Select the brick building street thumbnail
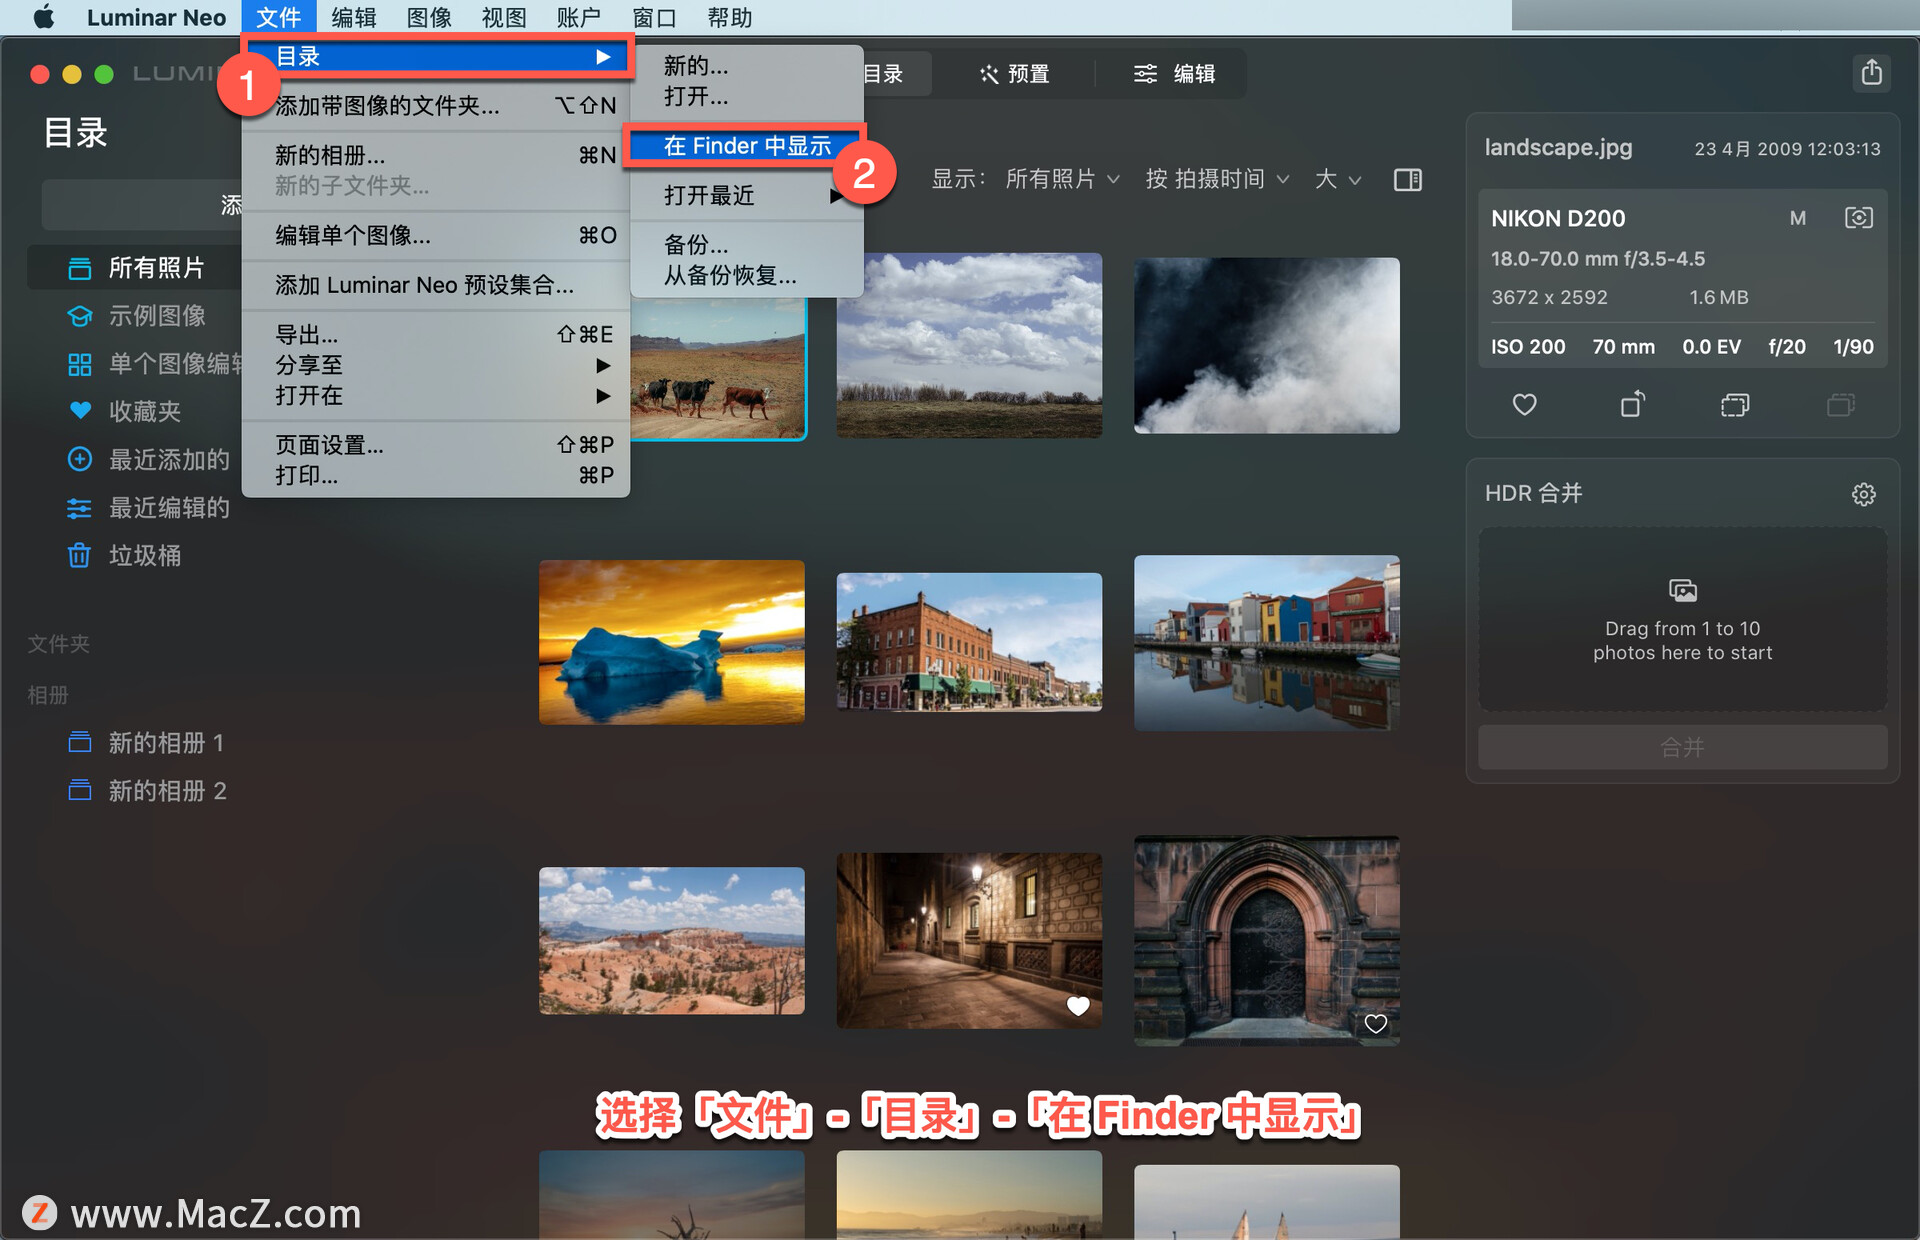The height and width of the screenshot is (1240, 1920). [969, 642]
